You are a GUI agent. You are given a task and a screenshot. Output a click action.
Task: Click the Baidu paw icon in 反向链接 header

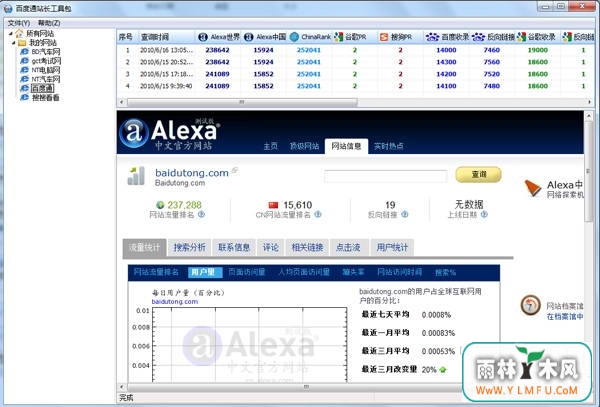pos(478,37)
